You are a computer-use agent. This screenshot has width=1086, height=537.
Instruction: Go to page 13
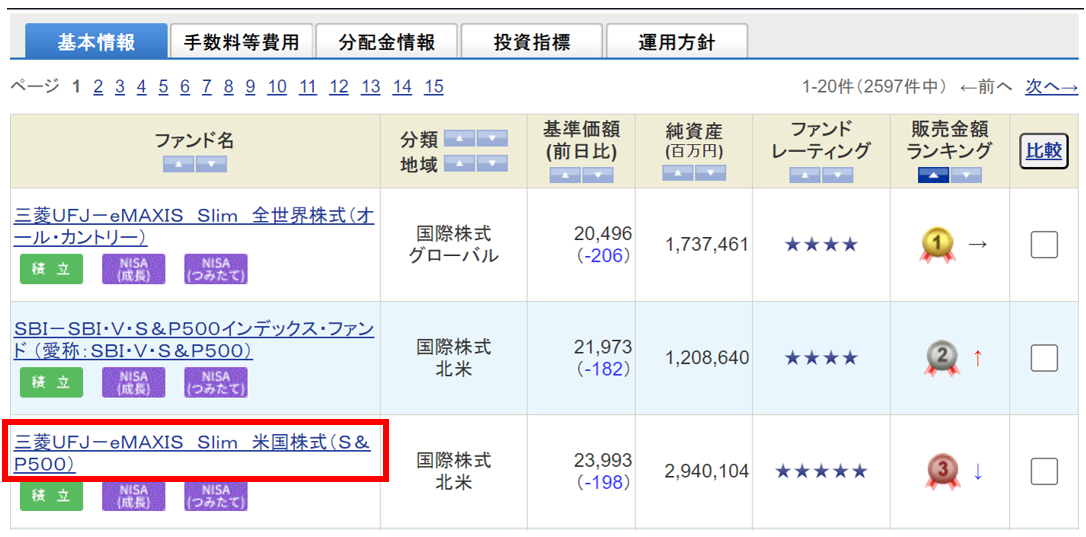371,87
